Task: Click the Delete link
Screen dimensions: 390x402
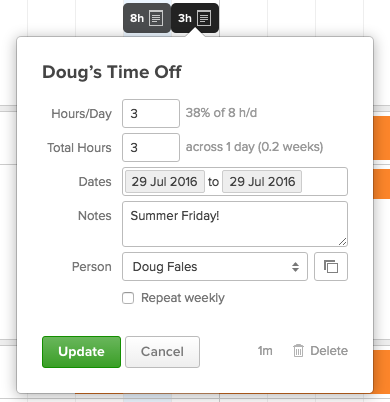Action: coord(329,351)
